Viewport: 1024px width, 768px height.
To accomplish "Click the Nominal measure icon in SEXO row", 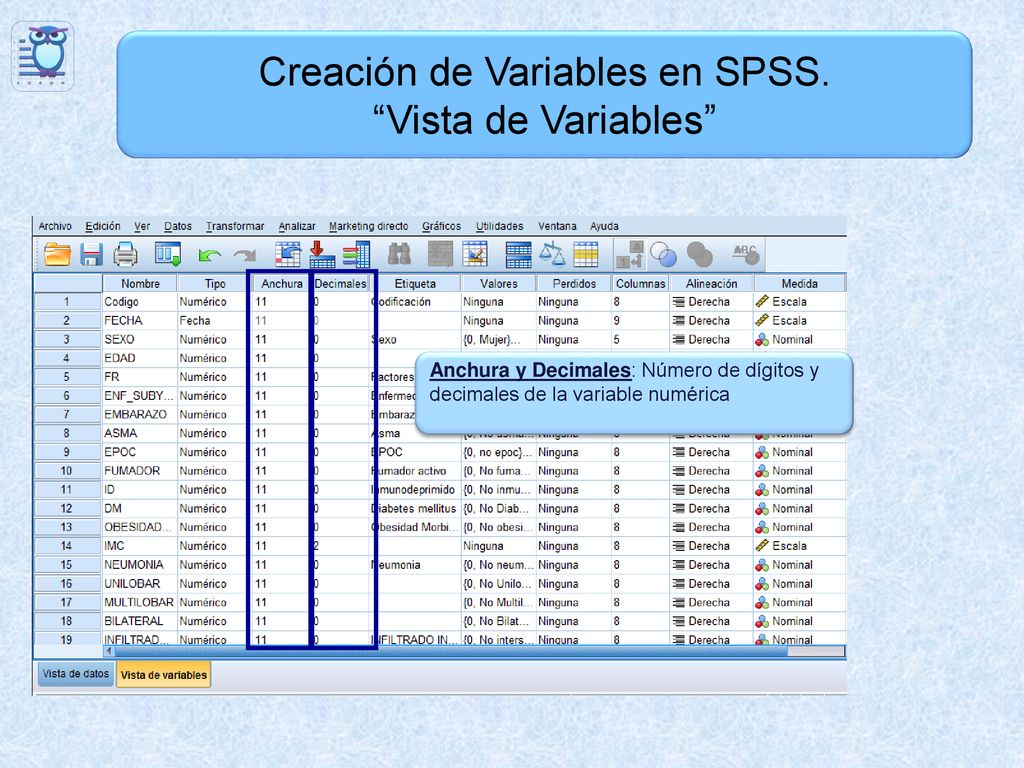I will [x=762, y=340].
